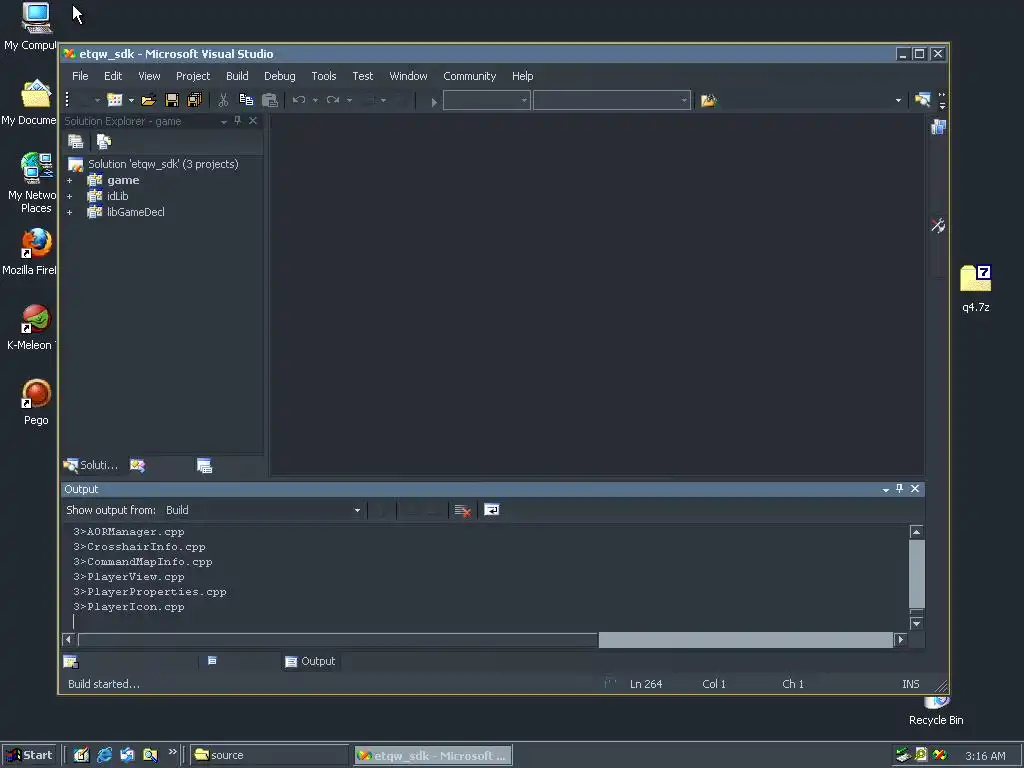Click the Copy toolbar icon
Viewport: 1024px width, 768px height.
pyautogui.click(x=246, y=100)
